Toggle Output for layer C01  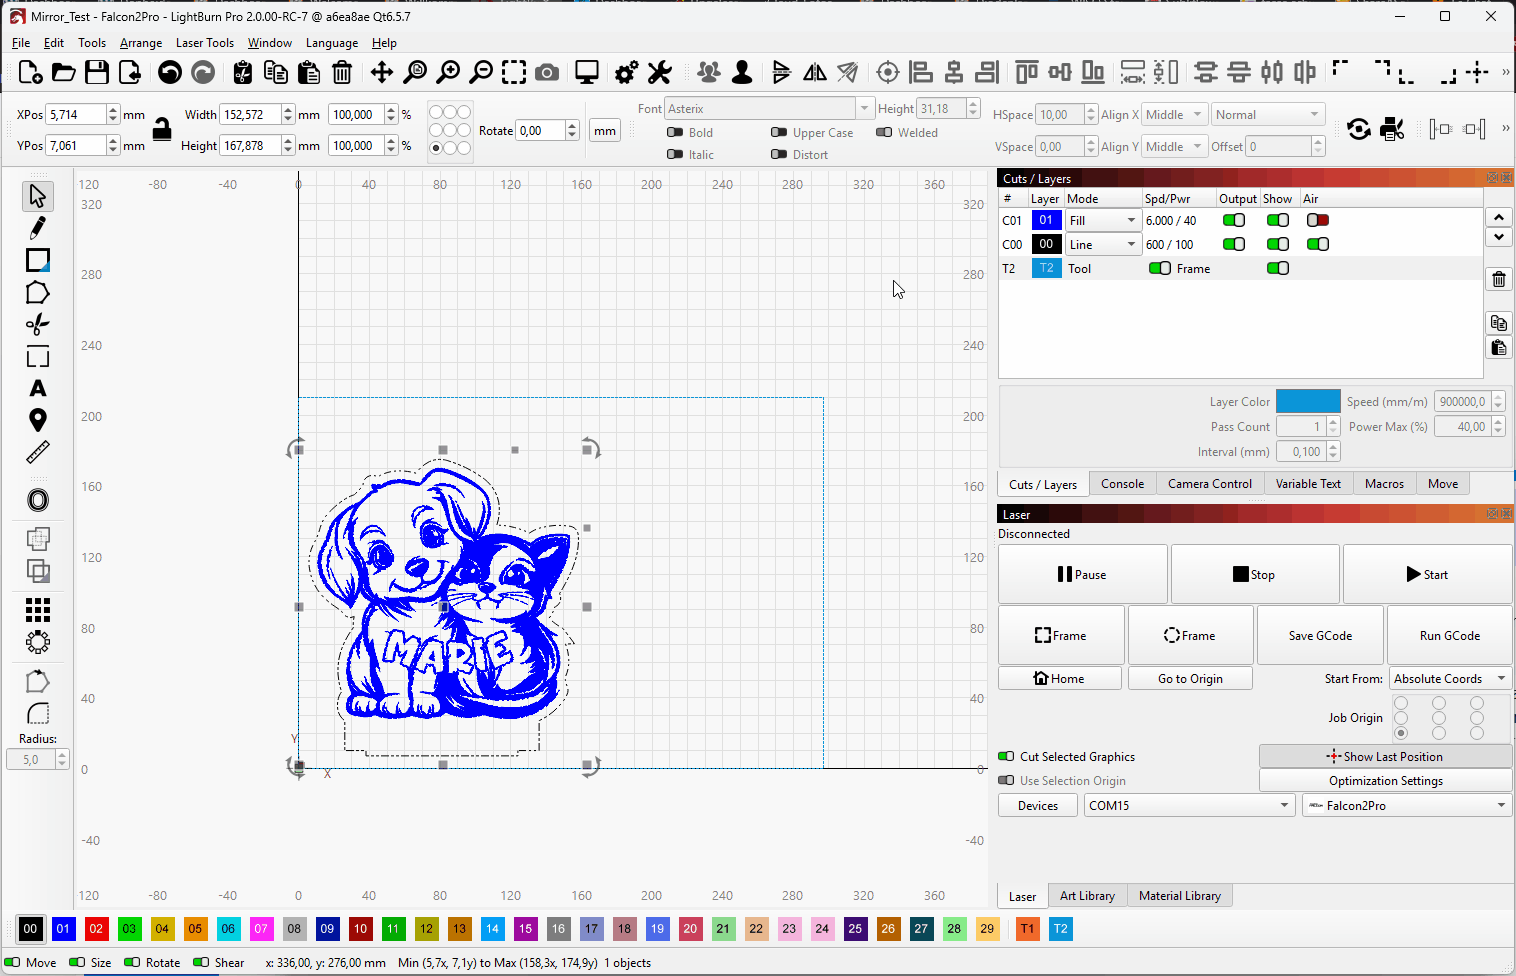point(1234,220)
